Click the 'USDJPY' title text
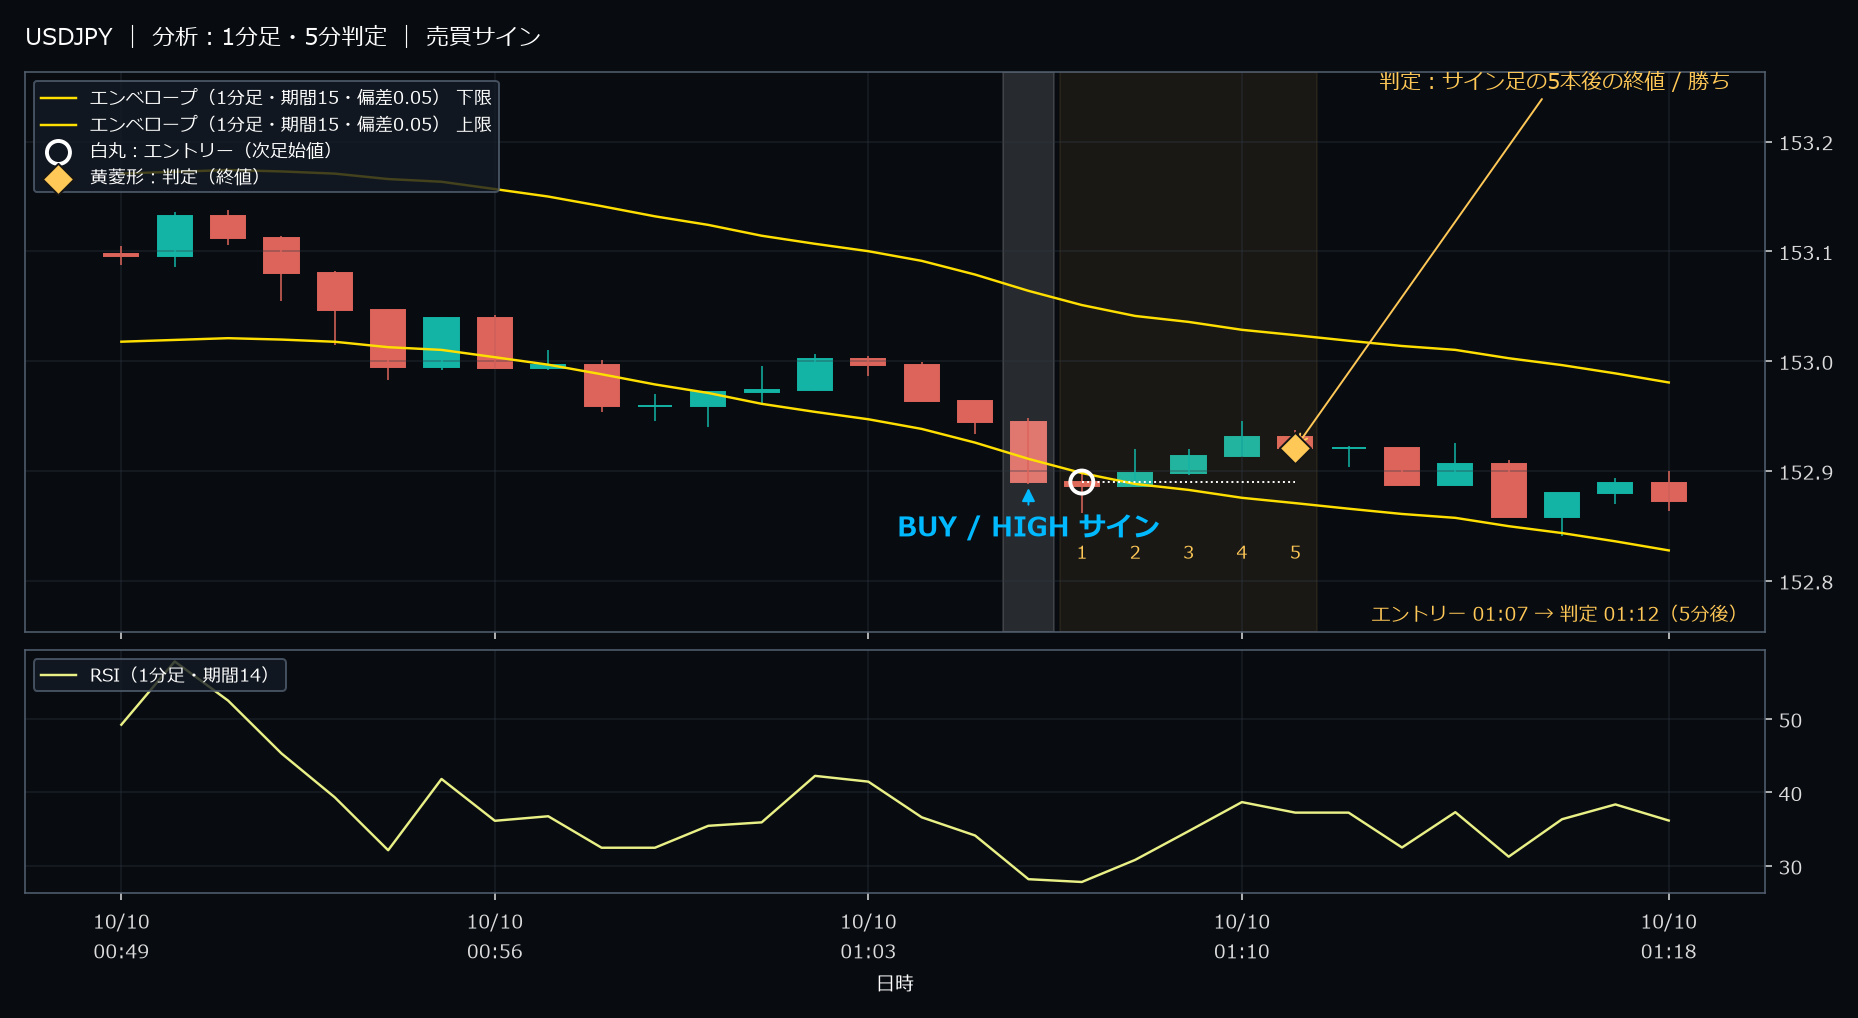1858x1018 pixels. pyautogui.click(x=69, y=37)
